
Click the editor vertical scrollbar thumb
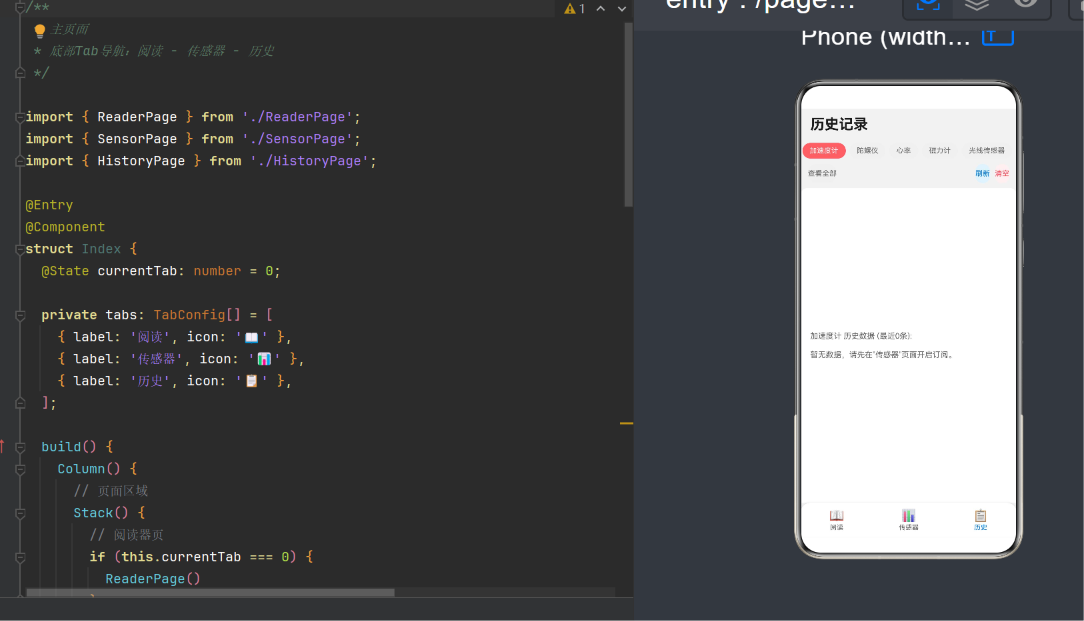(628, 114)
